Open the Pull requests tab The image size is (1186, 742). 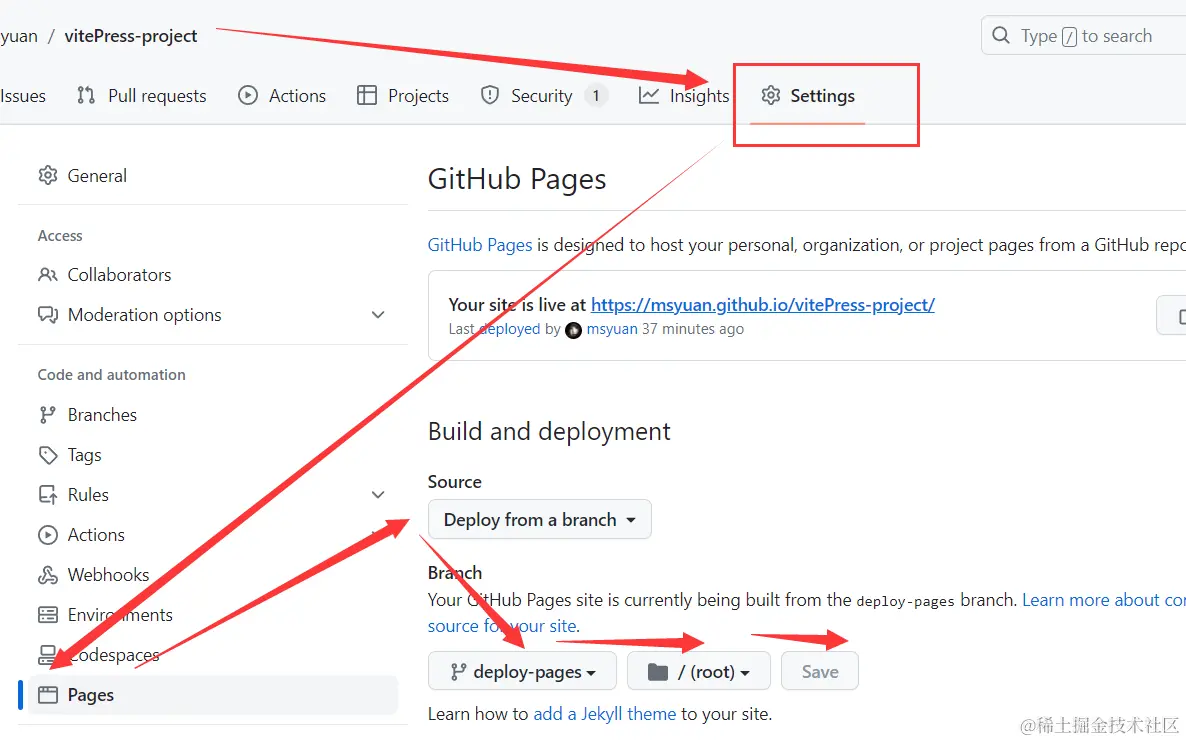point(141,96)
